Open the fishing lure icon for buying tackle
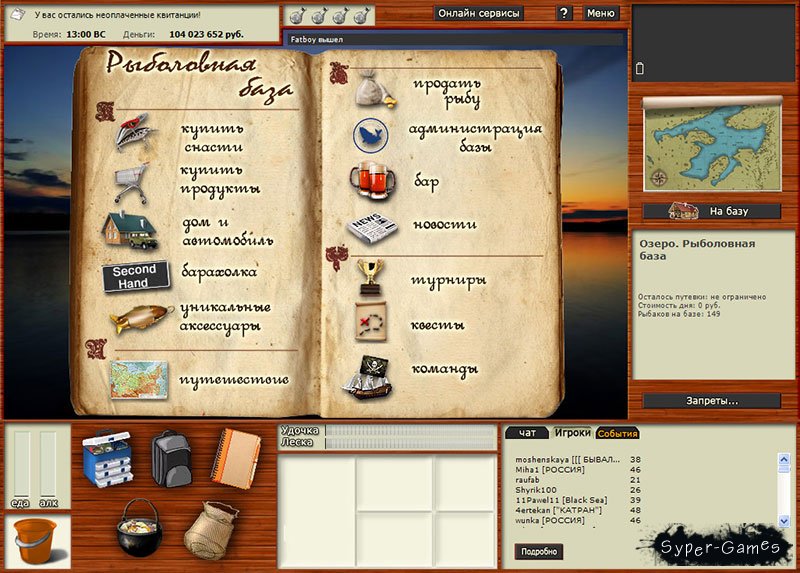This screenshot has width=800, height=573. click(x=134, y=132)
